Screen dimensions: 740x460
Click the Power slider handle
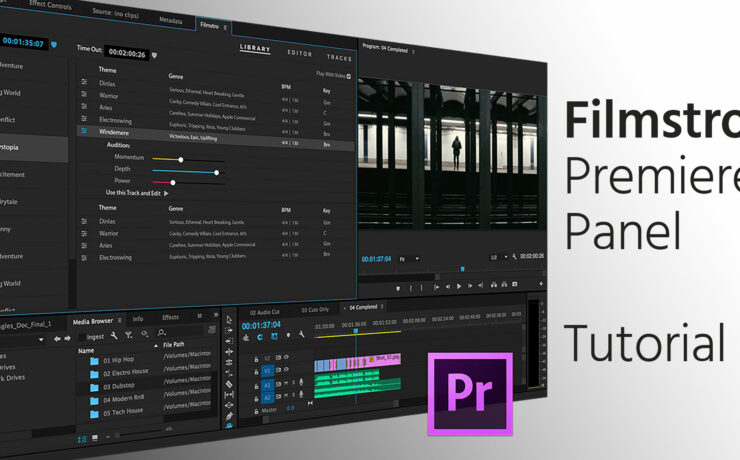pos(173,182)
